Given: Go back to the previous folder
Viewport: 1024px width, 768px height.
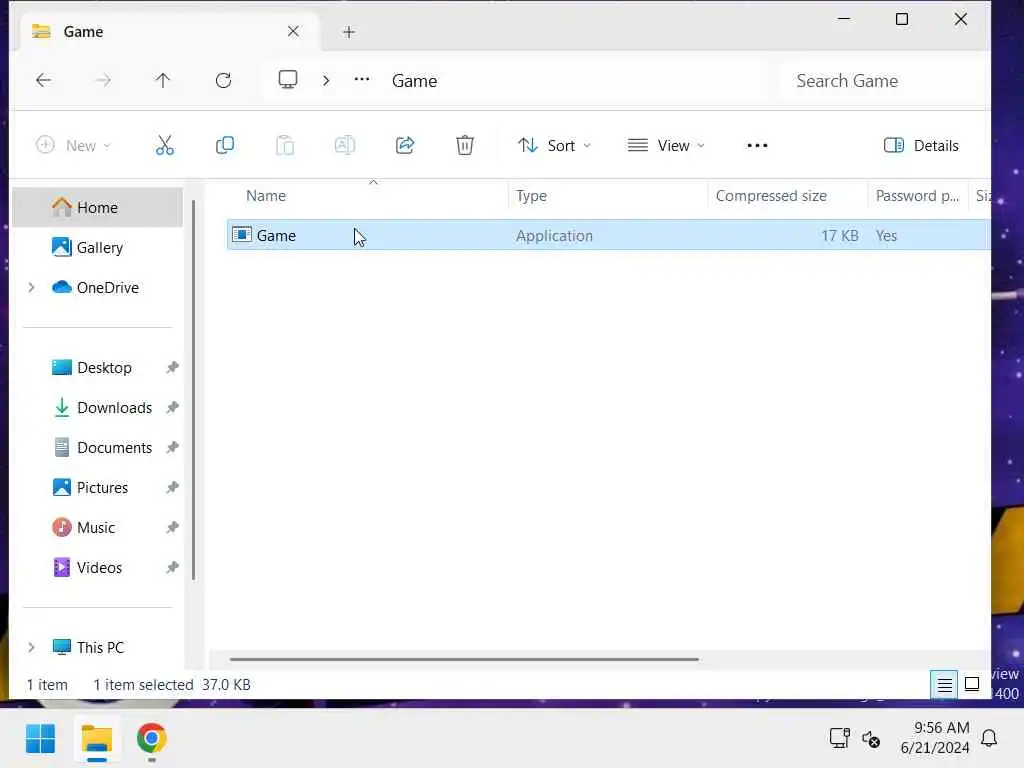Looking at the screenshot, I should point(44,80).
